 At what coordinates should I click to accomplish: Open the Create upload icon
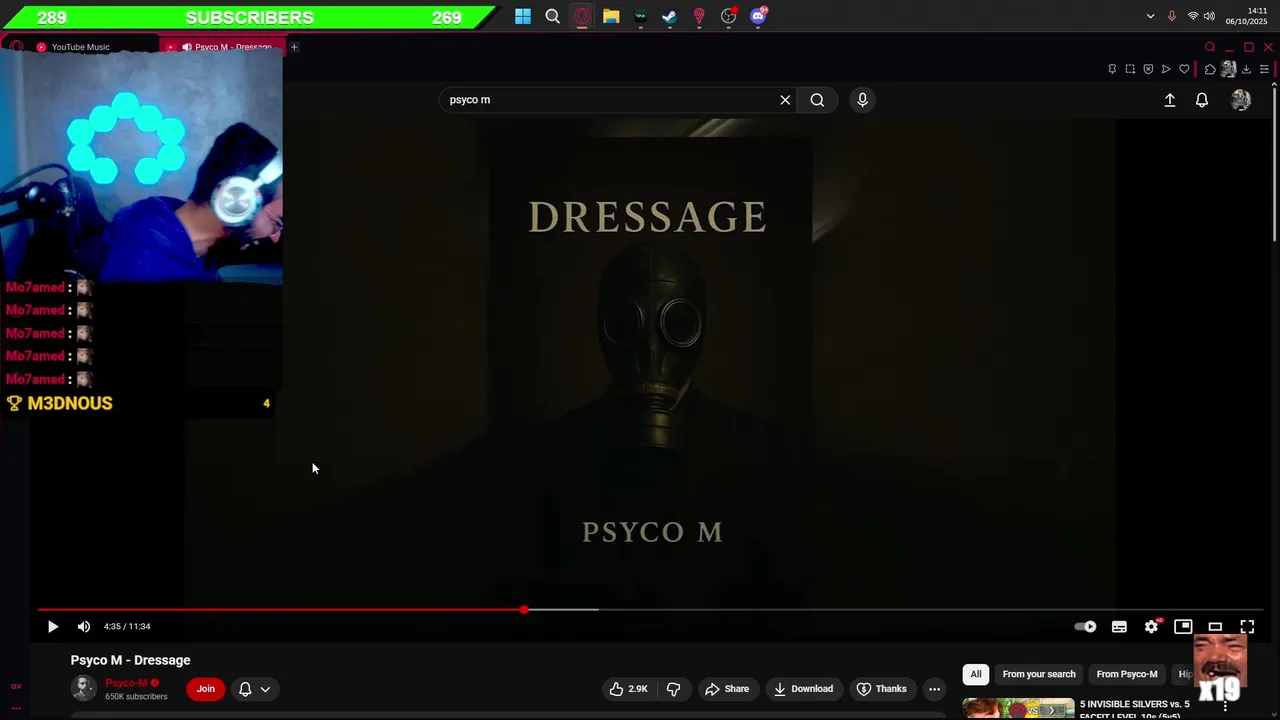point(1170,100)
